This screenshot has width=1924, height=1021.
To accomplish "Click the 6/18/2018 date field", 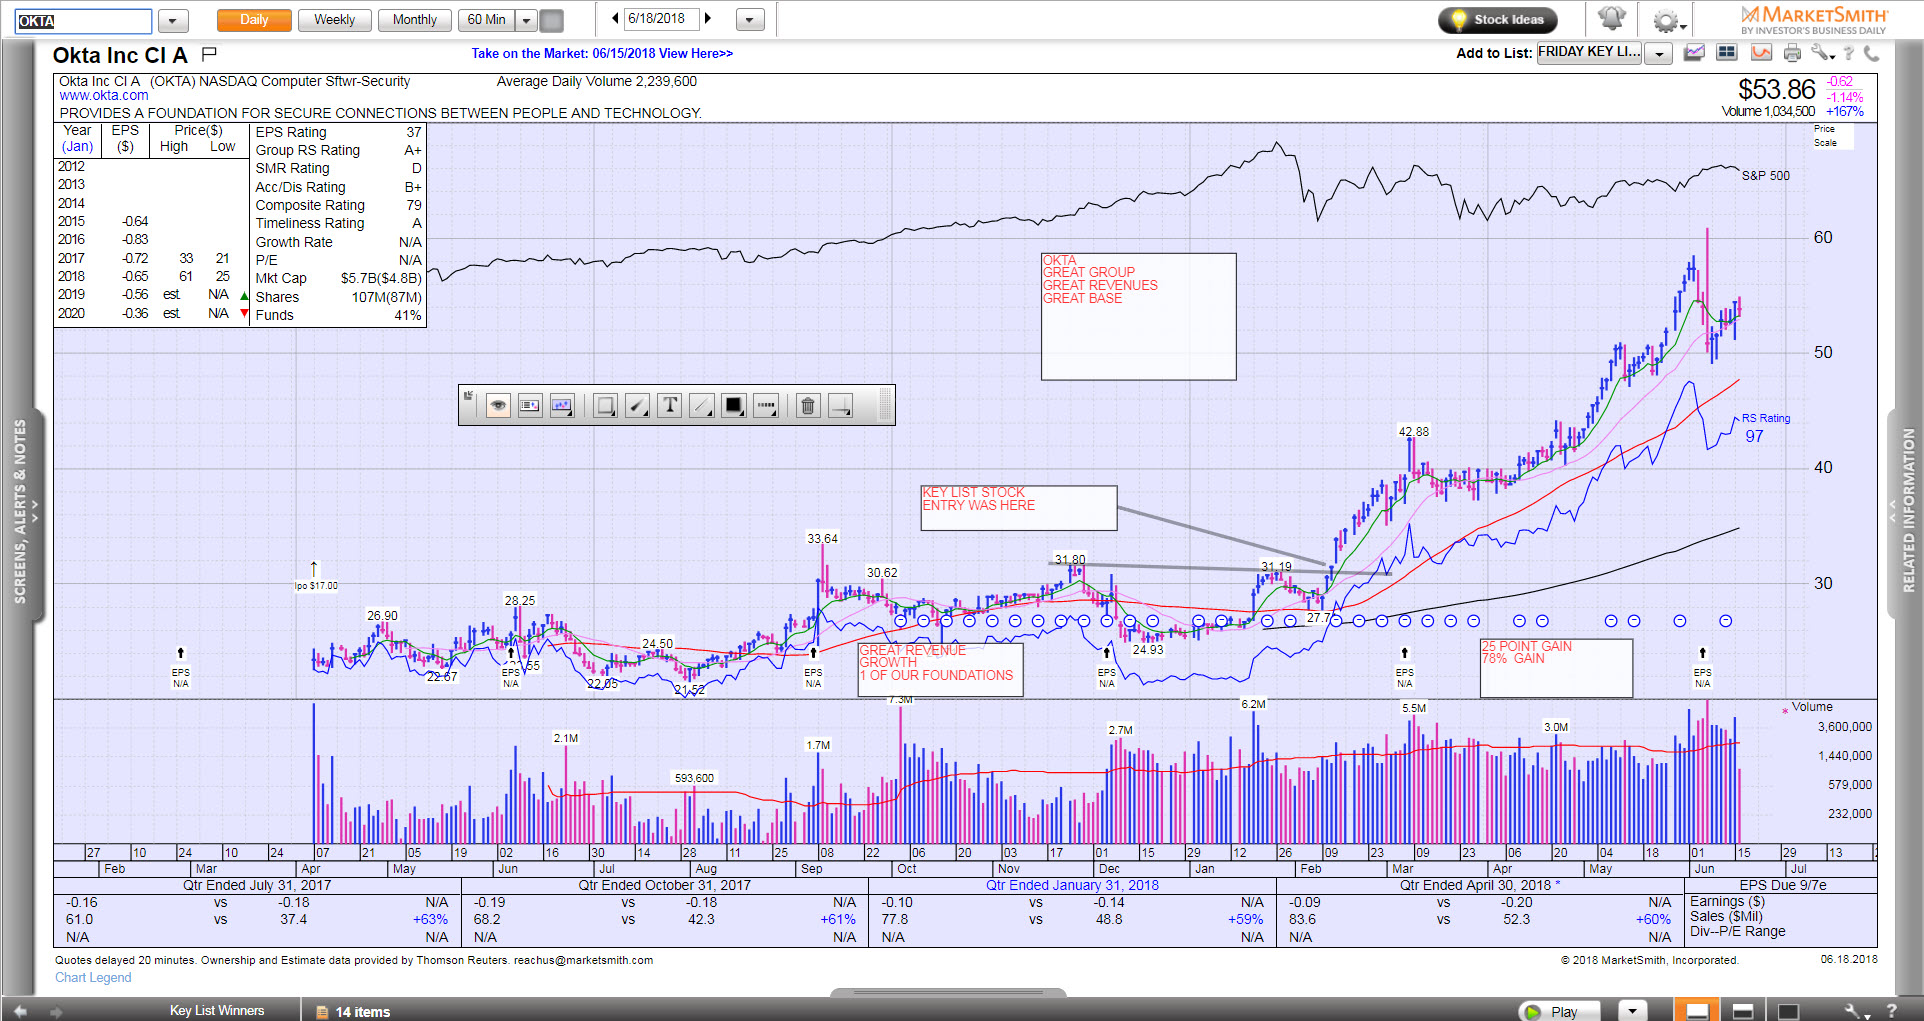I will [x=661, y=19].
